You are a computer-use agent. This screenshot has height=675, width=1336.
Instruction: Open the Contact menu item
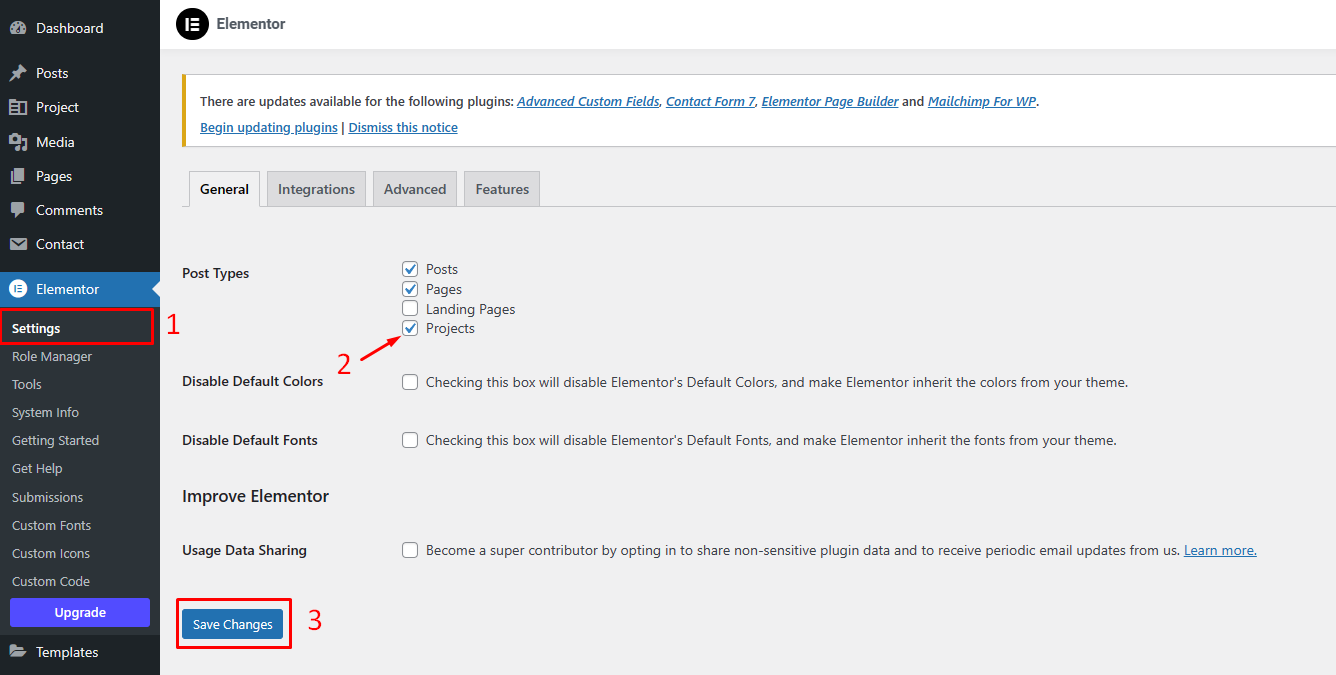pos(80,244)
